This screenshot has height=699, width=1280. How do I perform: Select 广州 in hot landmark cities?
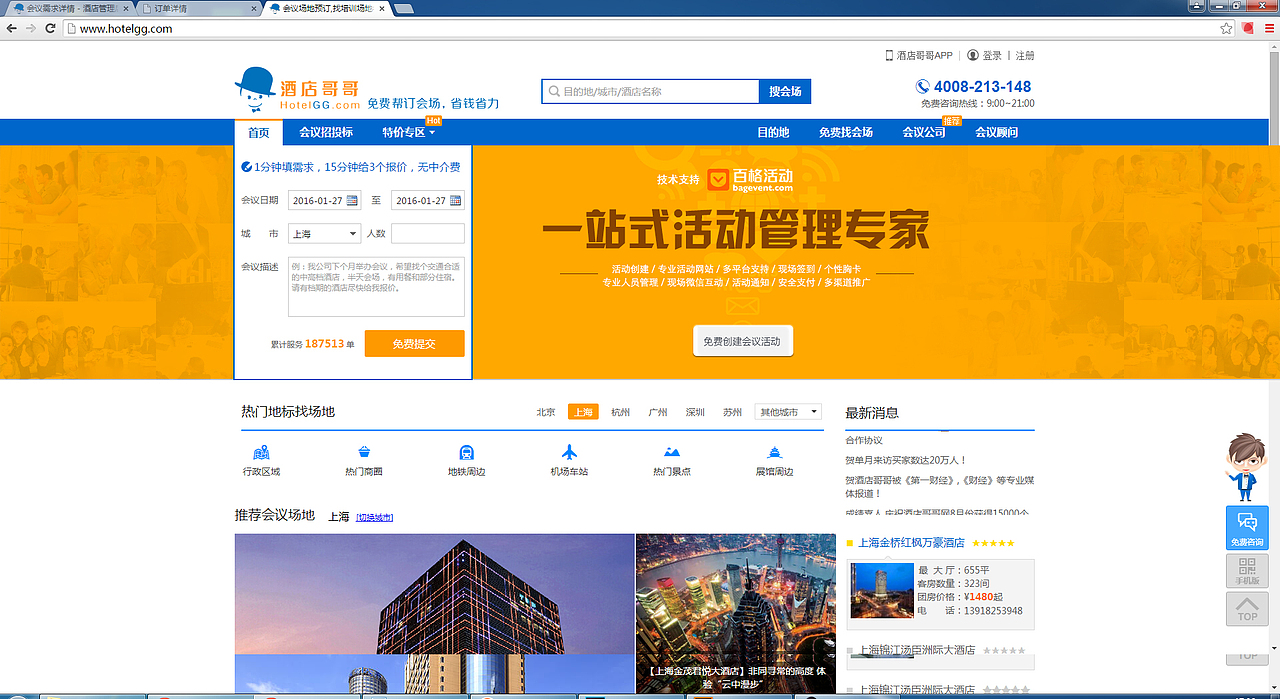pyautogui.click(x=658, y=412)
